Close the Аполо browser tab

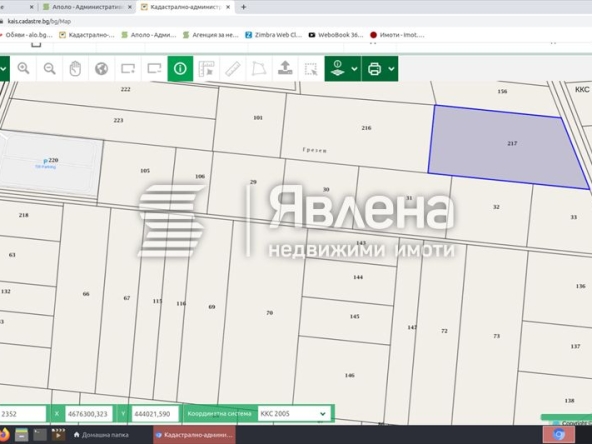pyautogui.click(x=130, y=7)
